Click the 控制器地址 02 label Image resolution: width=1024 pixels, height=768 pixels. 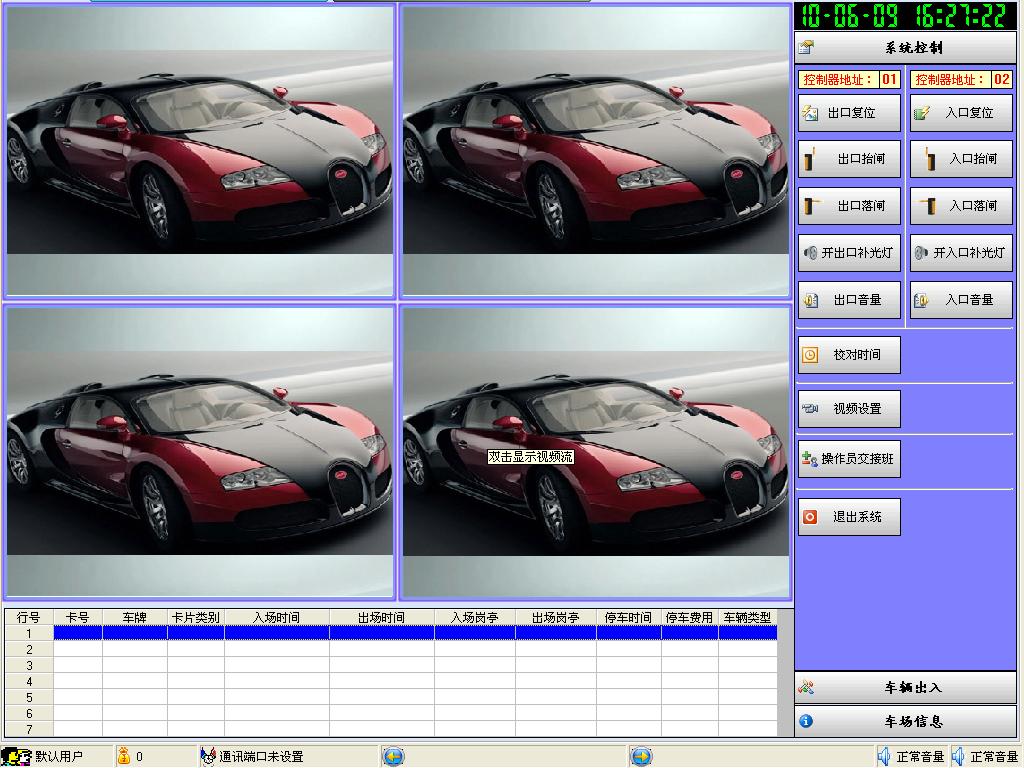[x=961, y=80]
